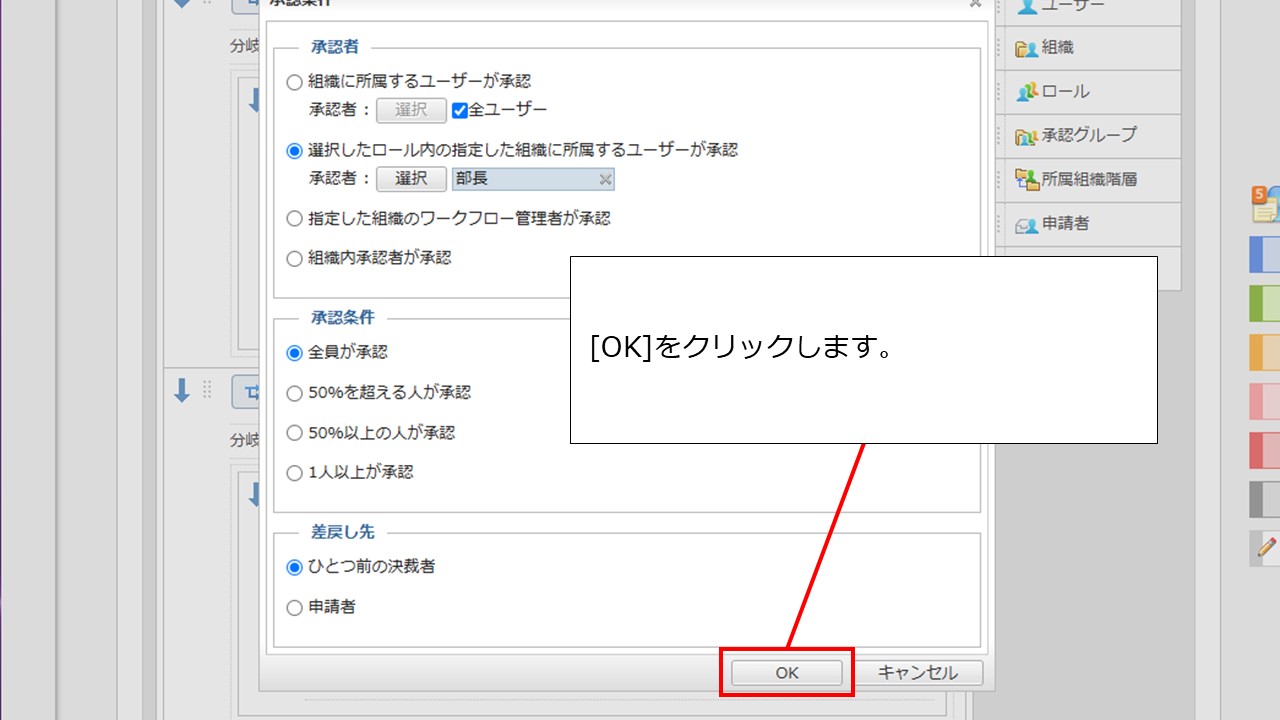Select the orange color swatch
Image resolution: width=1280 pixels, height=720 pixels.
tap(1264, 352)
